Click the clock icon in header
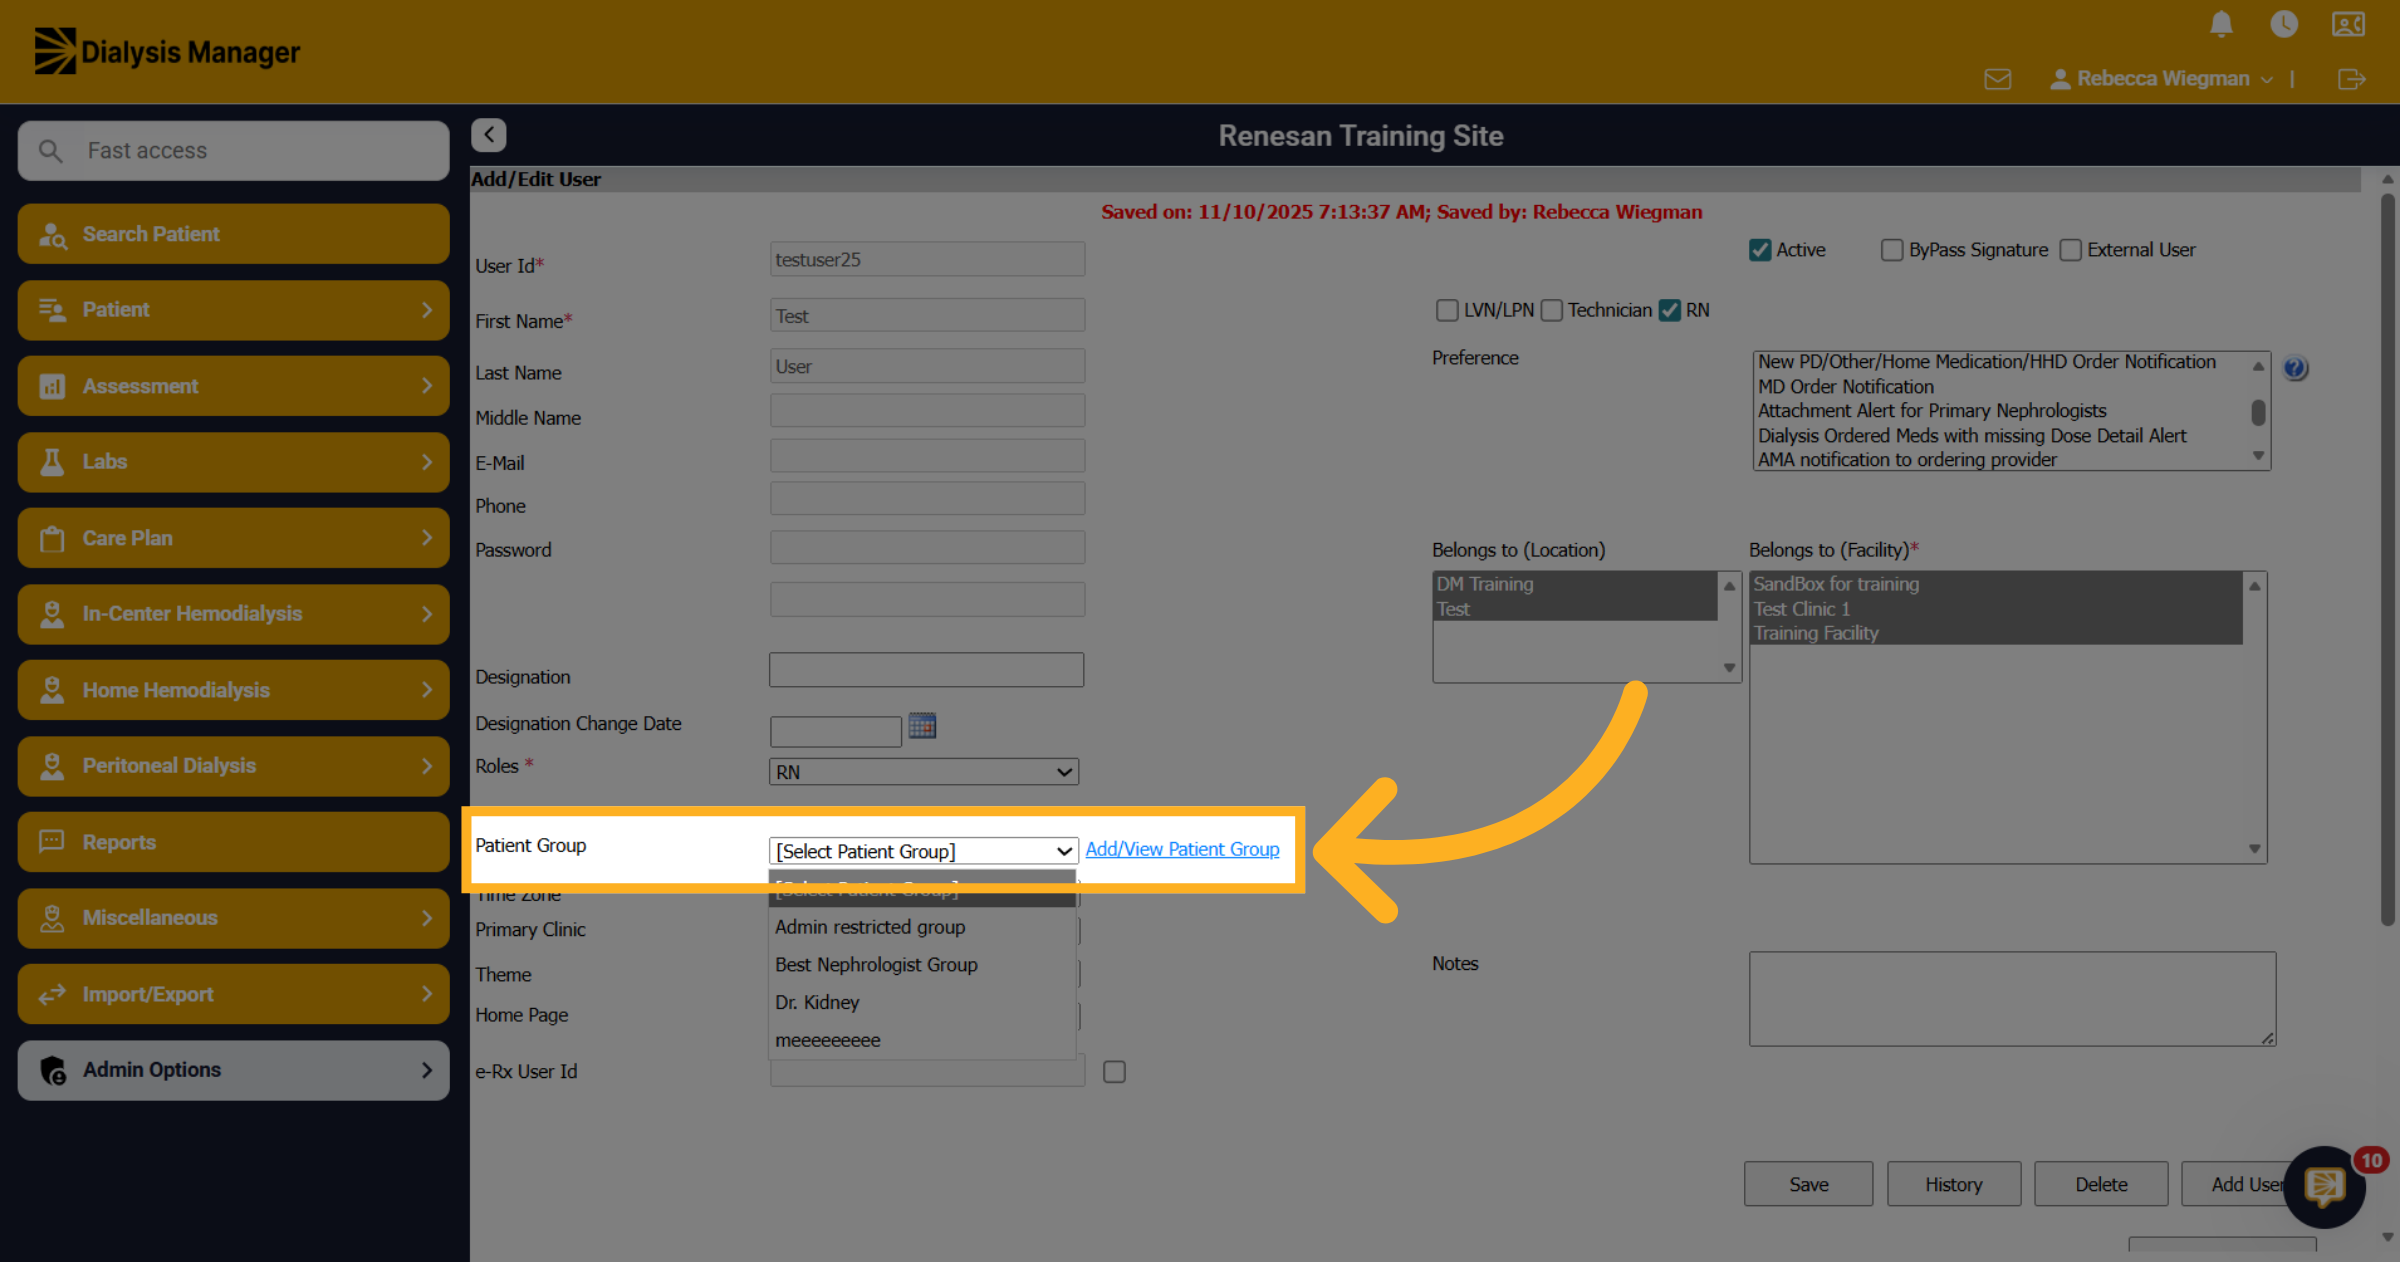The height and width of the screenshot is (1262, 2400). [x=2284, y=24]
